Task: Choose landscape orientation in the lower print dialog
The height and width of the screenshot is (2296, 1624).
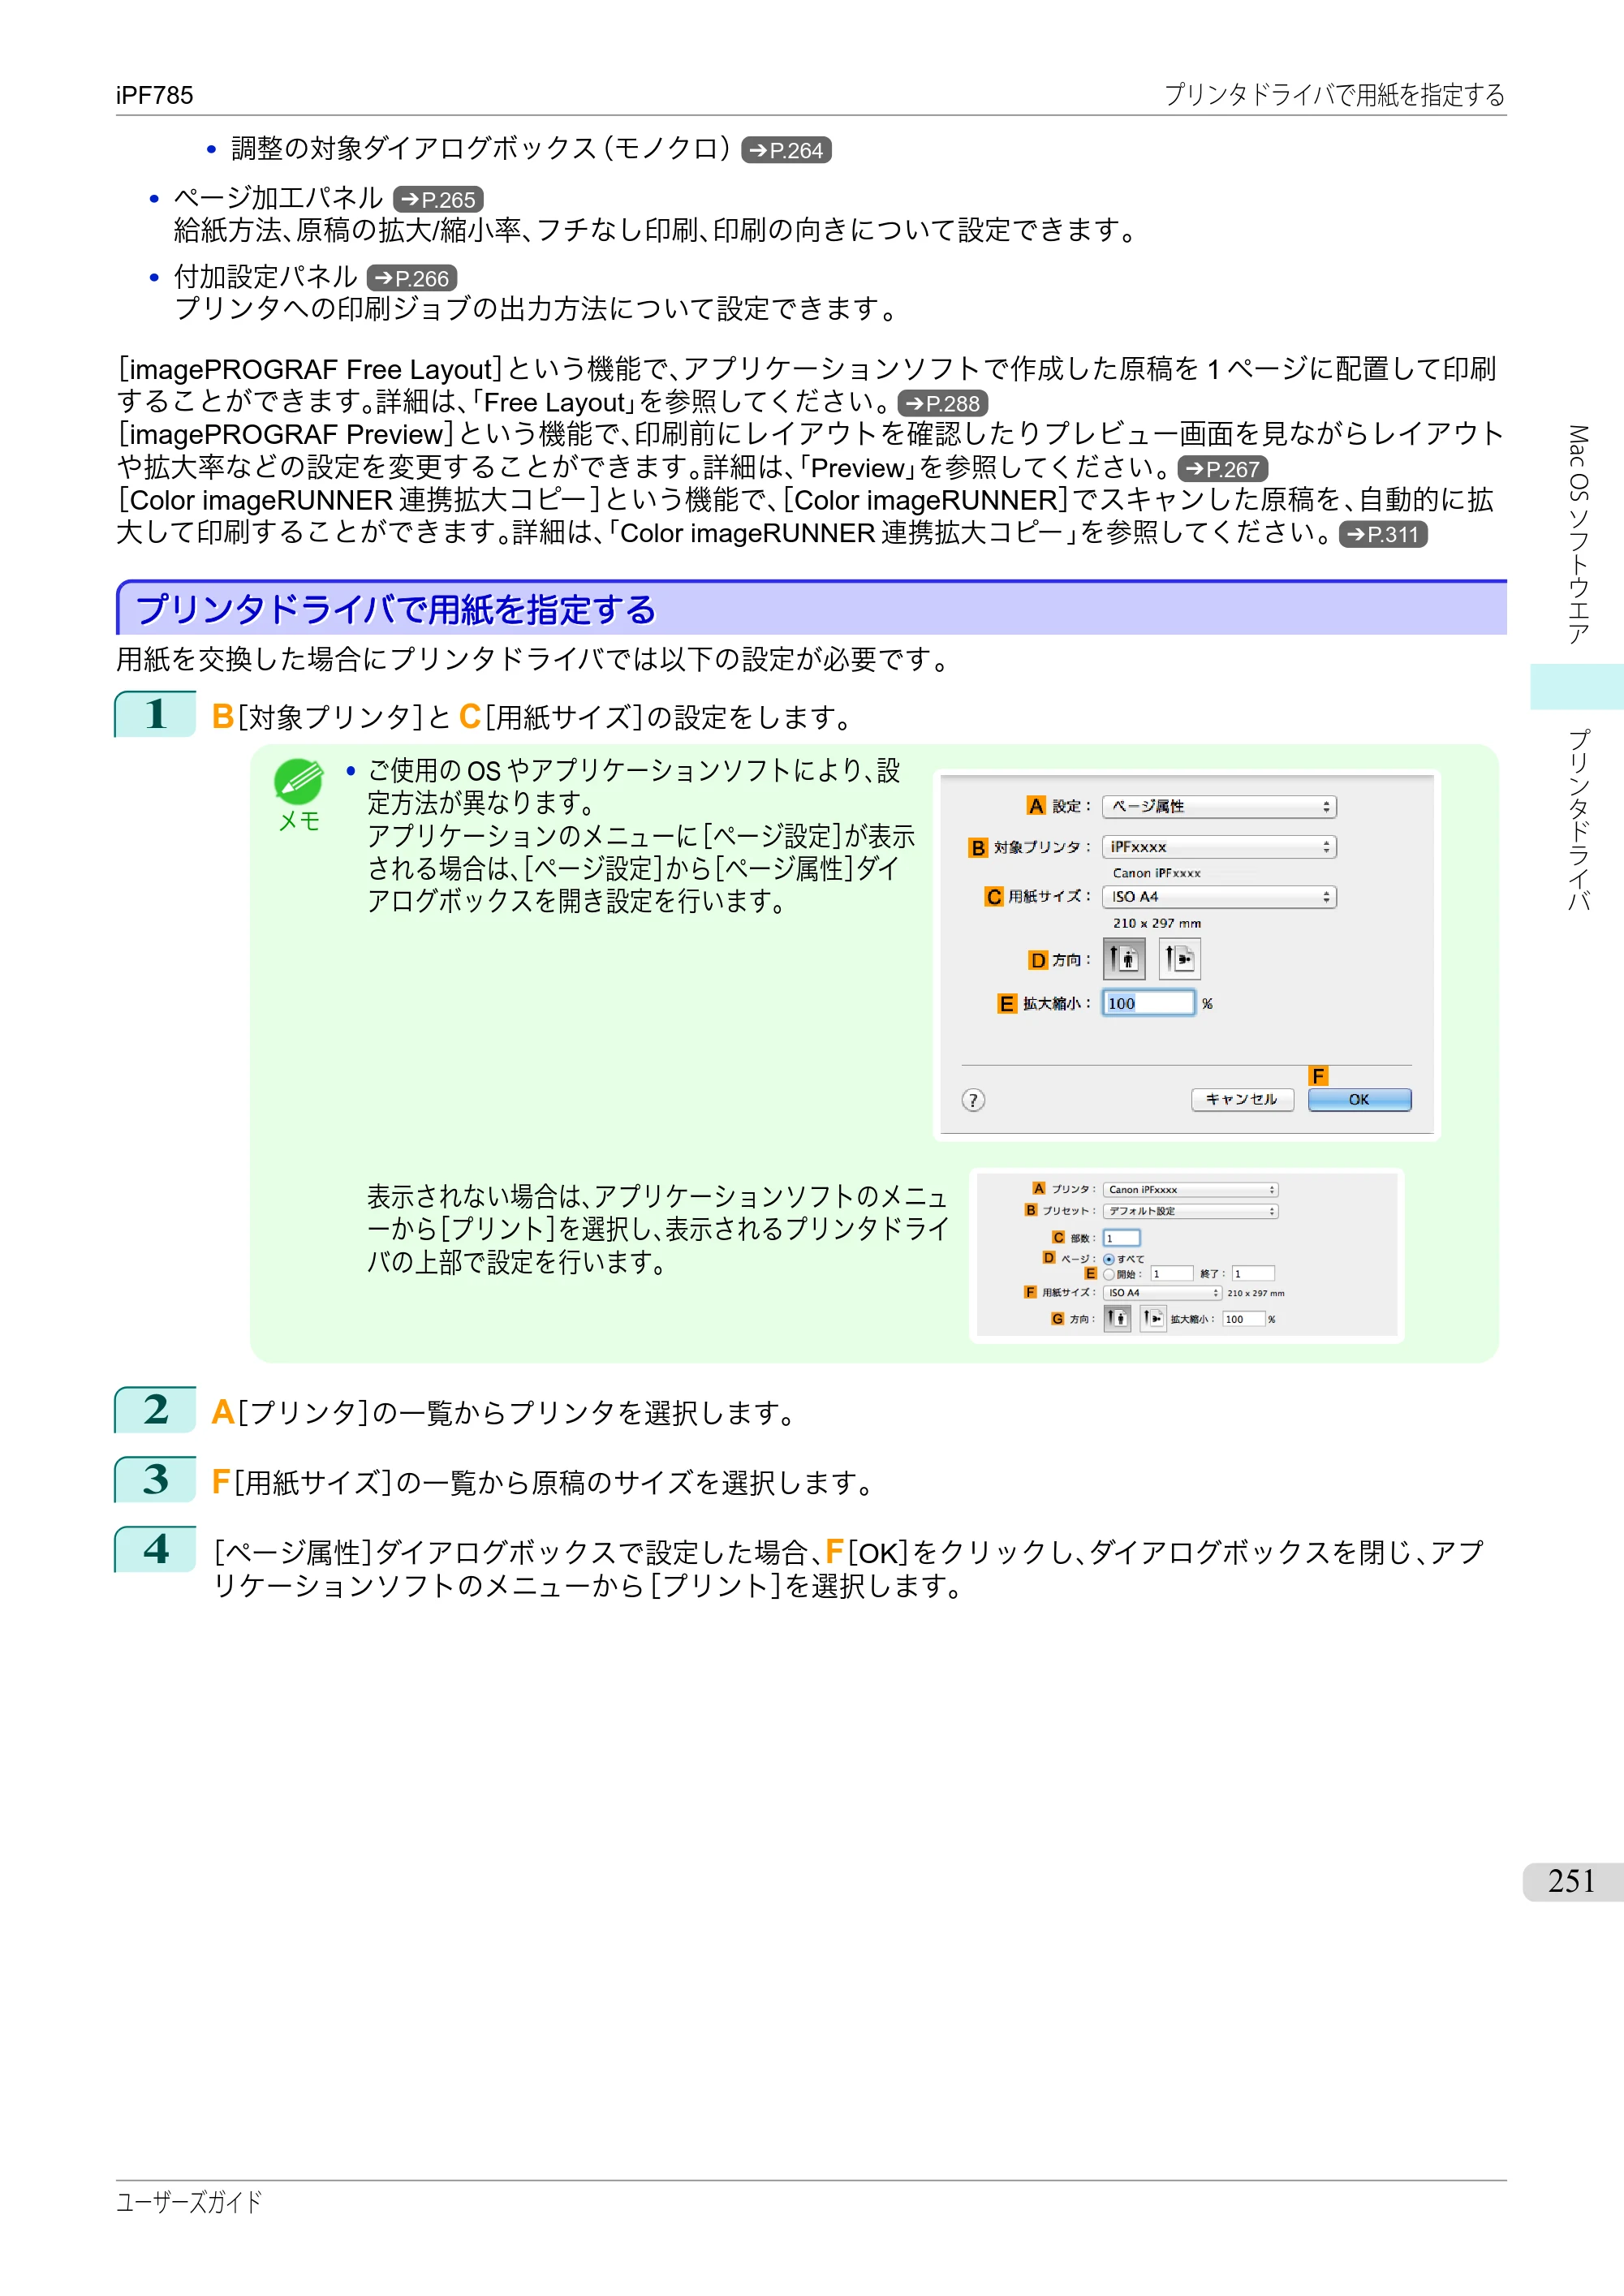Action: coord(1153,1318)
